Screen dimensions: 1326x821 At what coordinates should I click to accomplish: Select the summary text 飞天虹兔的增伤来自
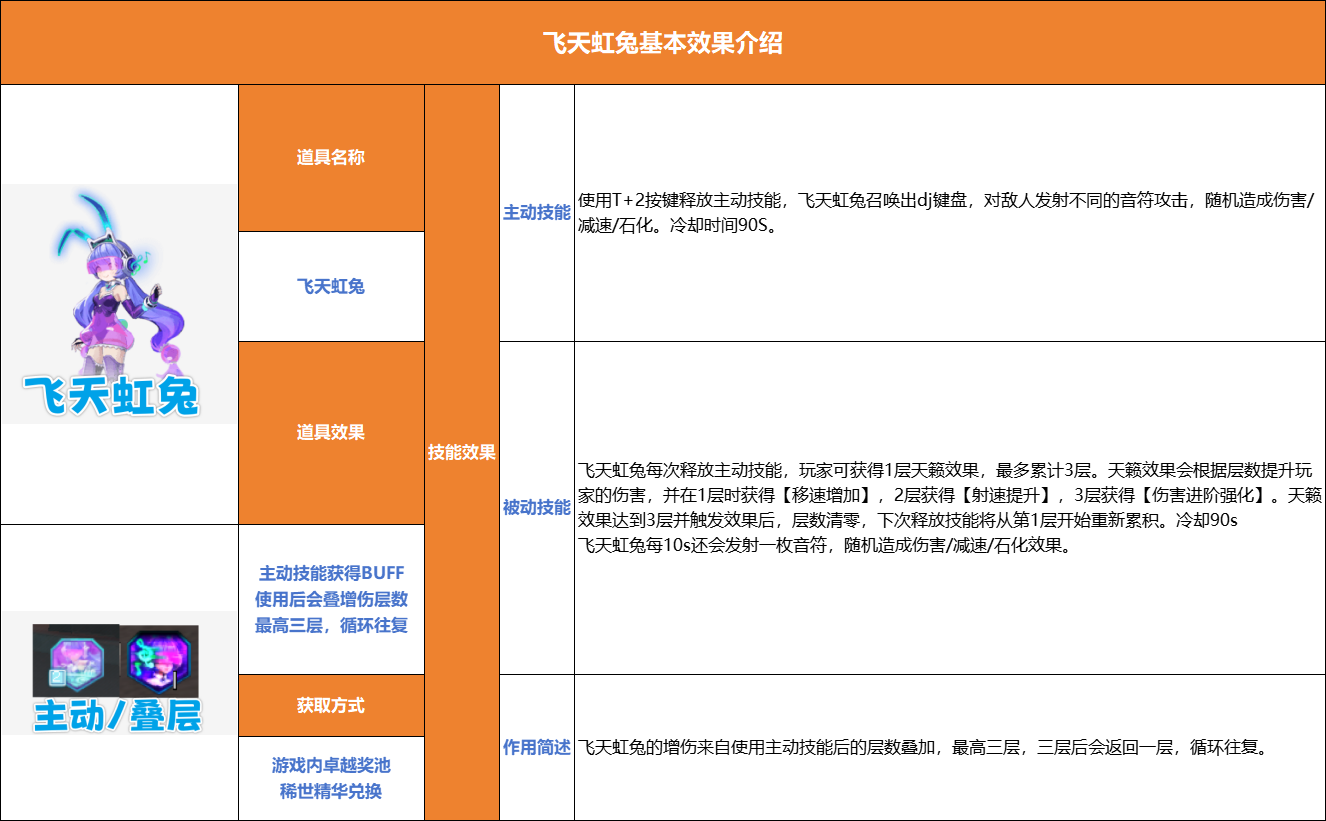click(x=922, y=748)
